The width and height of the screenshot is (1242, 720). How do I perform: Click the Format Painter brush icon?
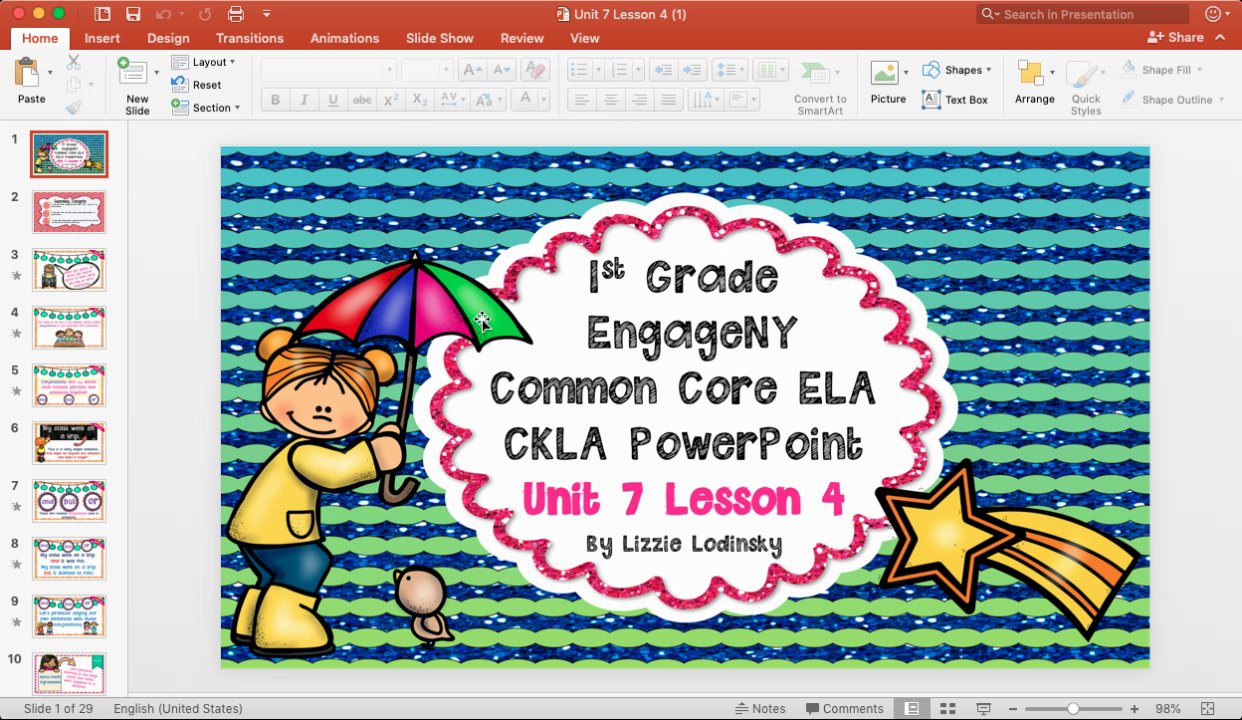point(74,108)
